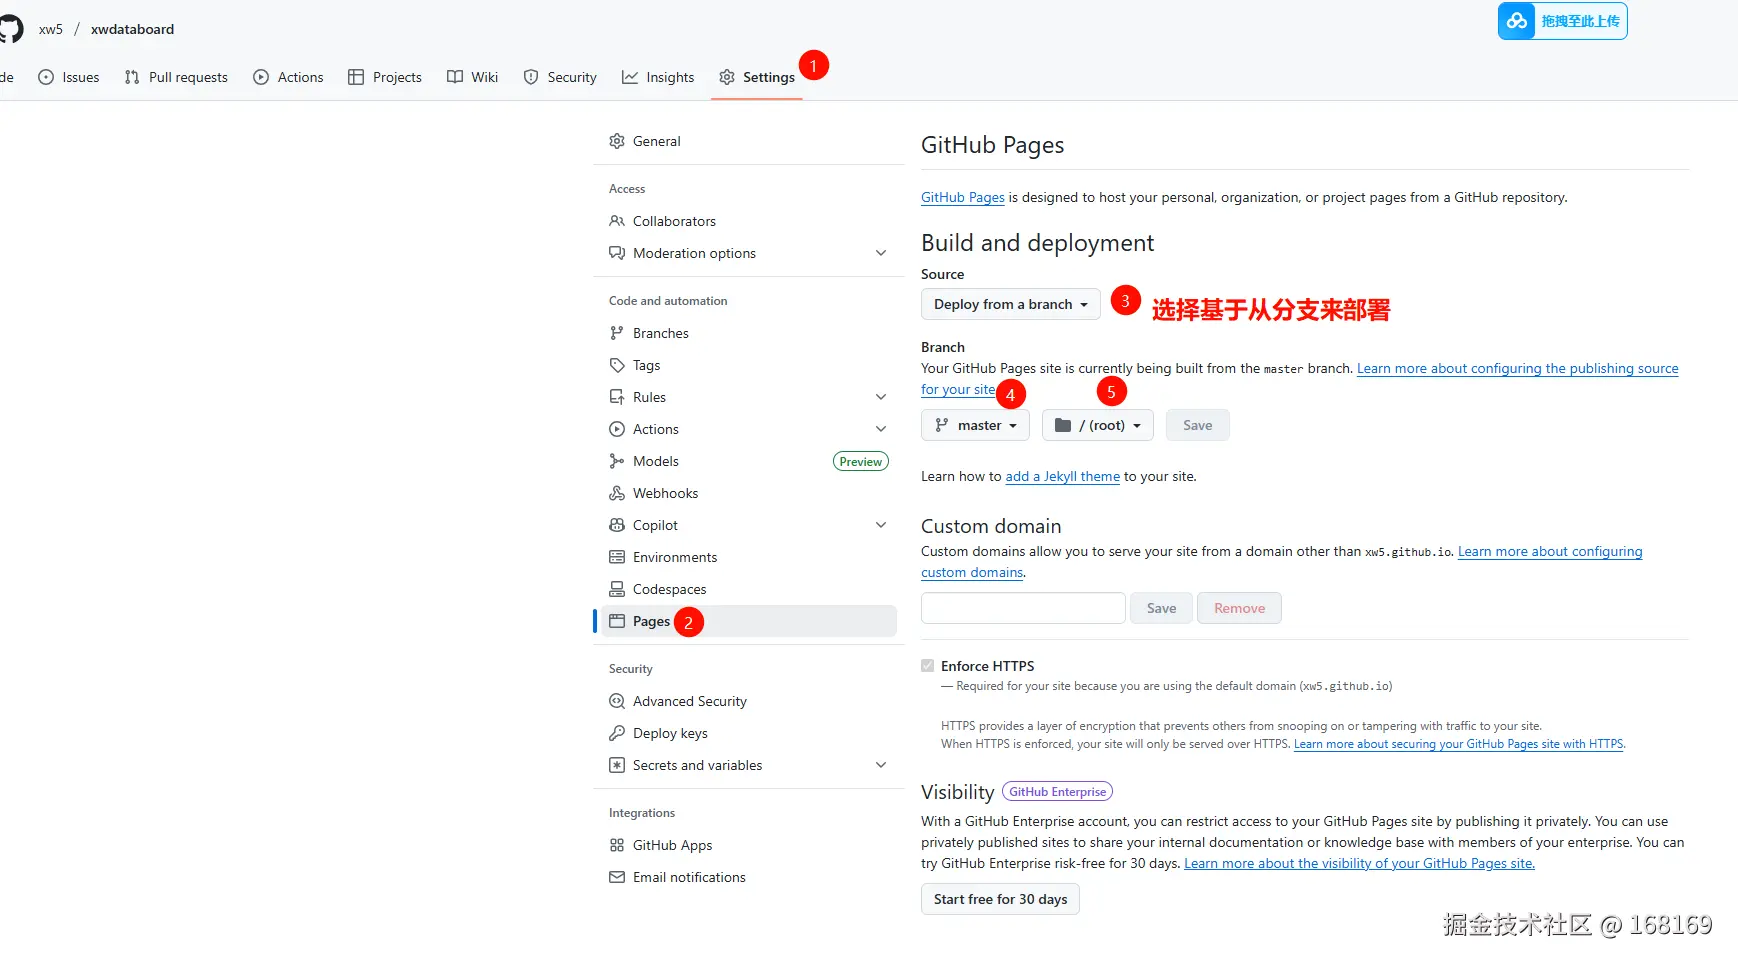The height and width of the screenshot is (964, 1738).
Task: Expand the sidebar Actions section chevron
Action: coord(881,429)
